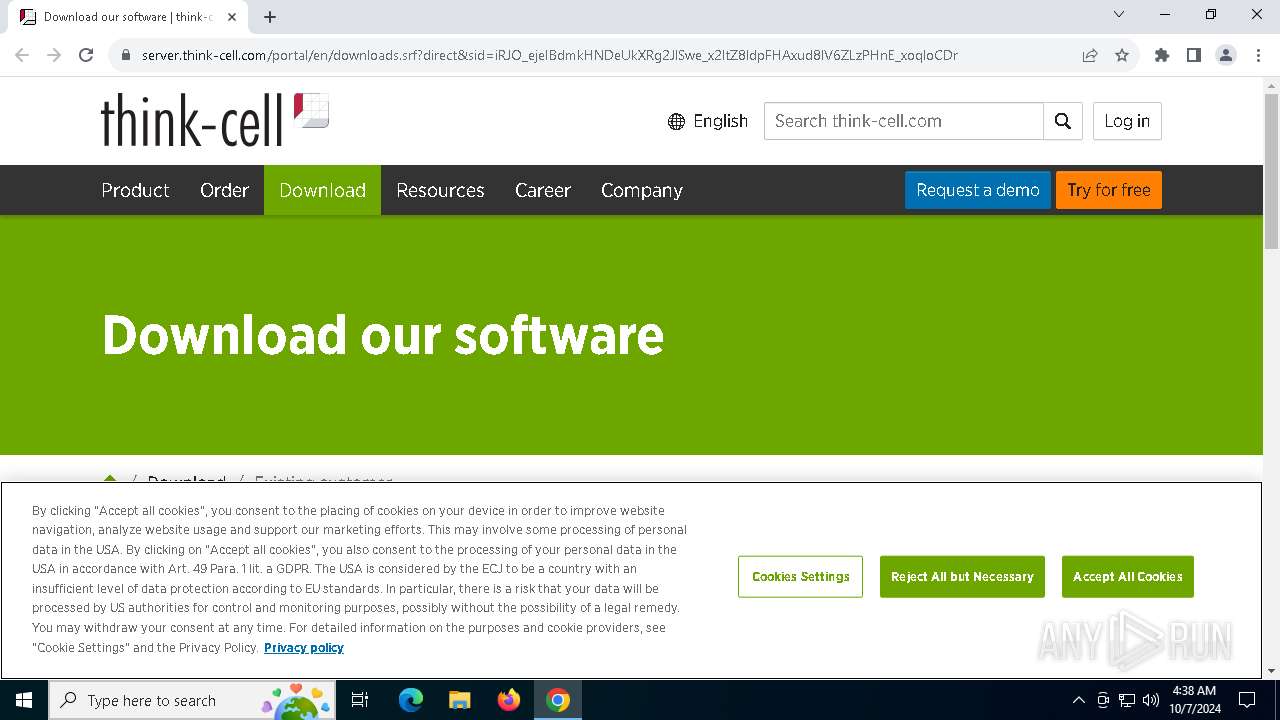The width and height of the screenshot is (1280, 720).
Task: Click the page vertical scrollbar thumb
Action: [1271, 170]
